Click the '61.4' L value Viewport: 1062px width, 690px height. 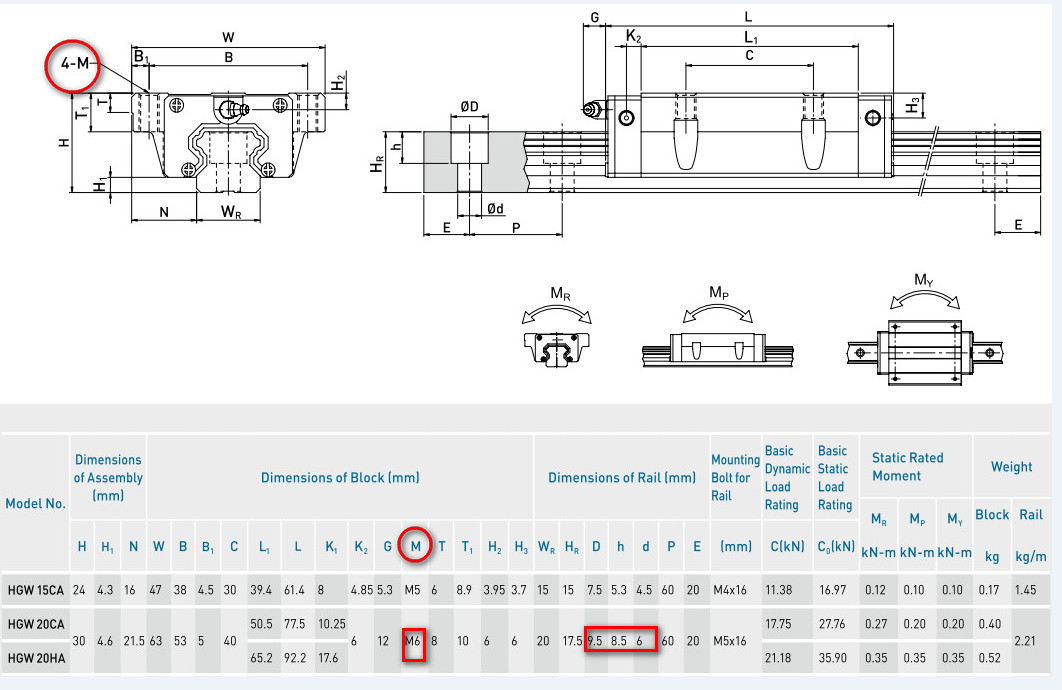pos(294,590)
